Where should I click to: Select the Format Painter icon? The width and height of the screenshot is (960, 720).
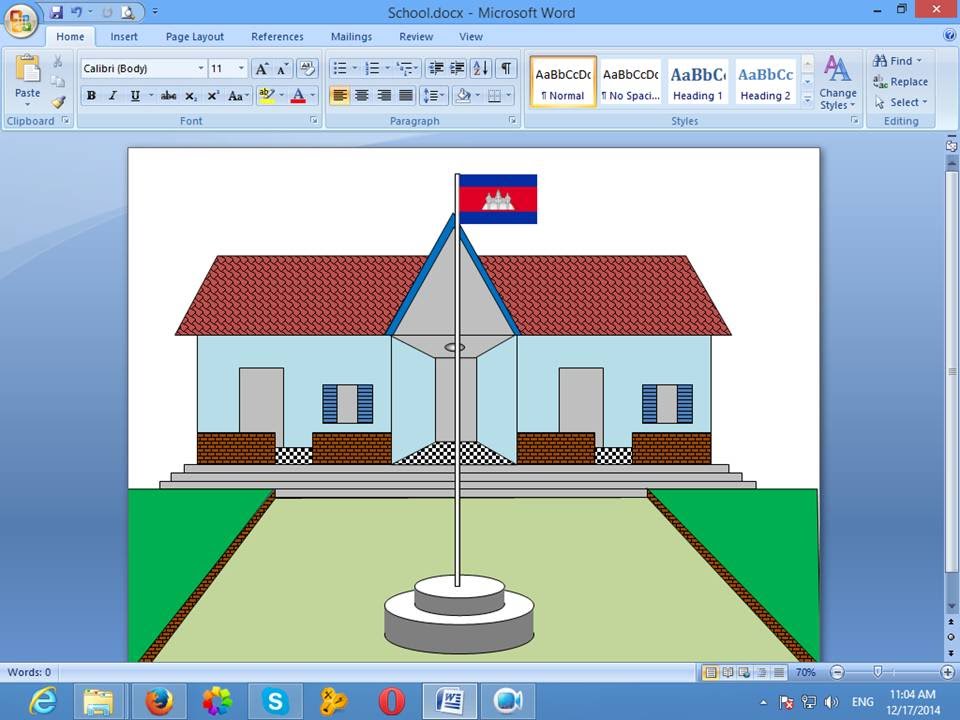[x=57, y=102]
